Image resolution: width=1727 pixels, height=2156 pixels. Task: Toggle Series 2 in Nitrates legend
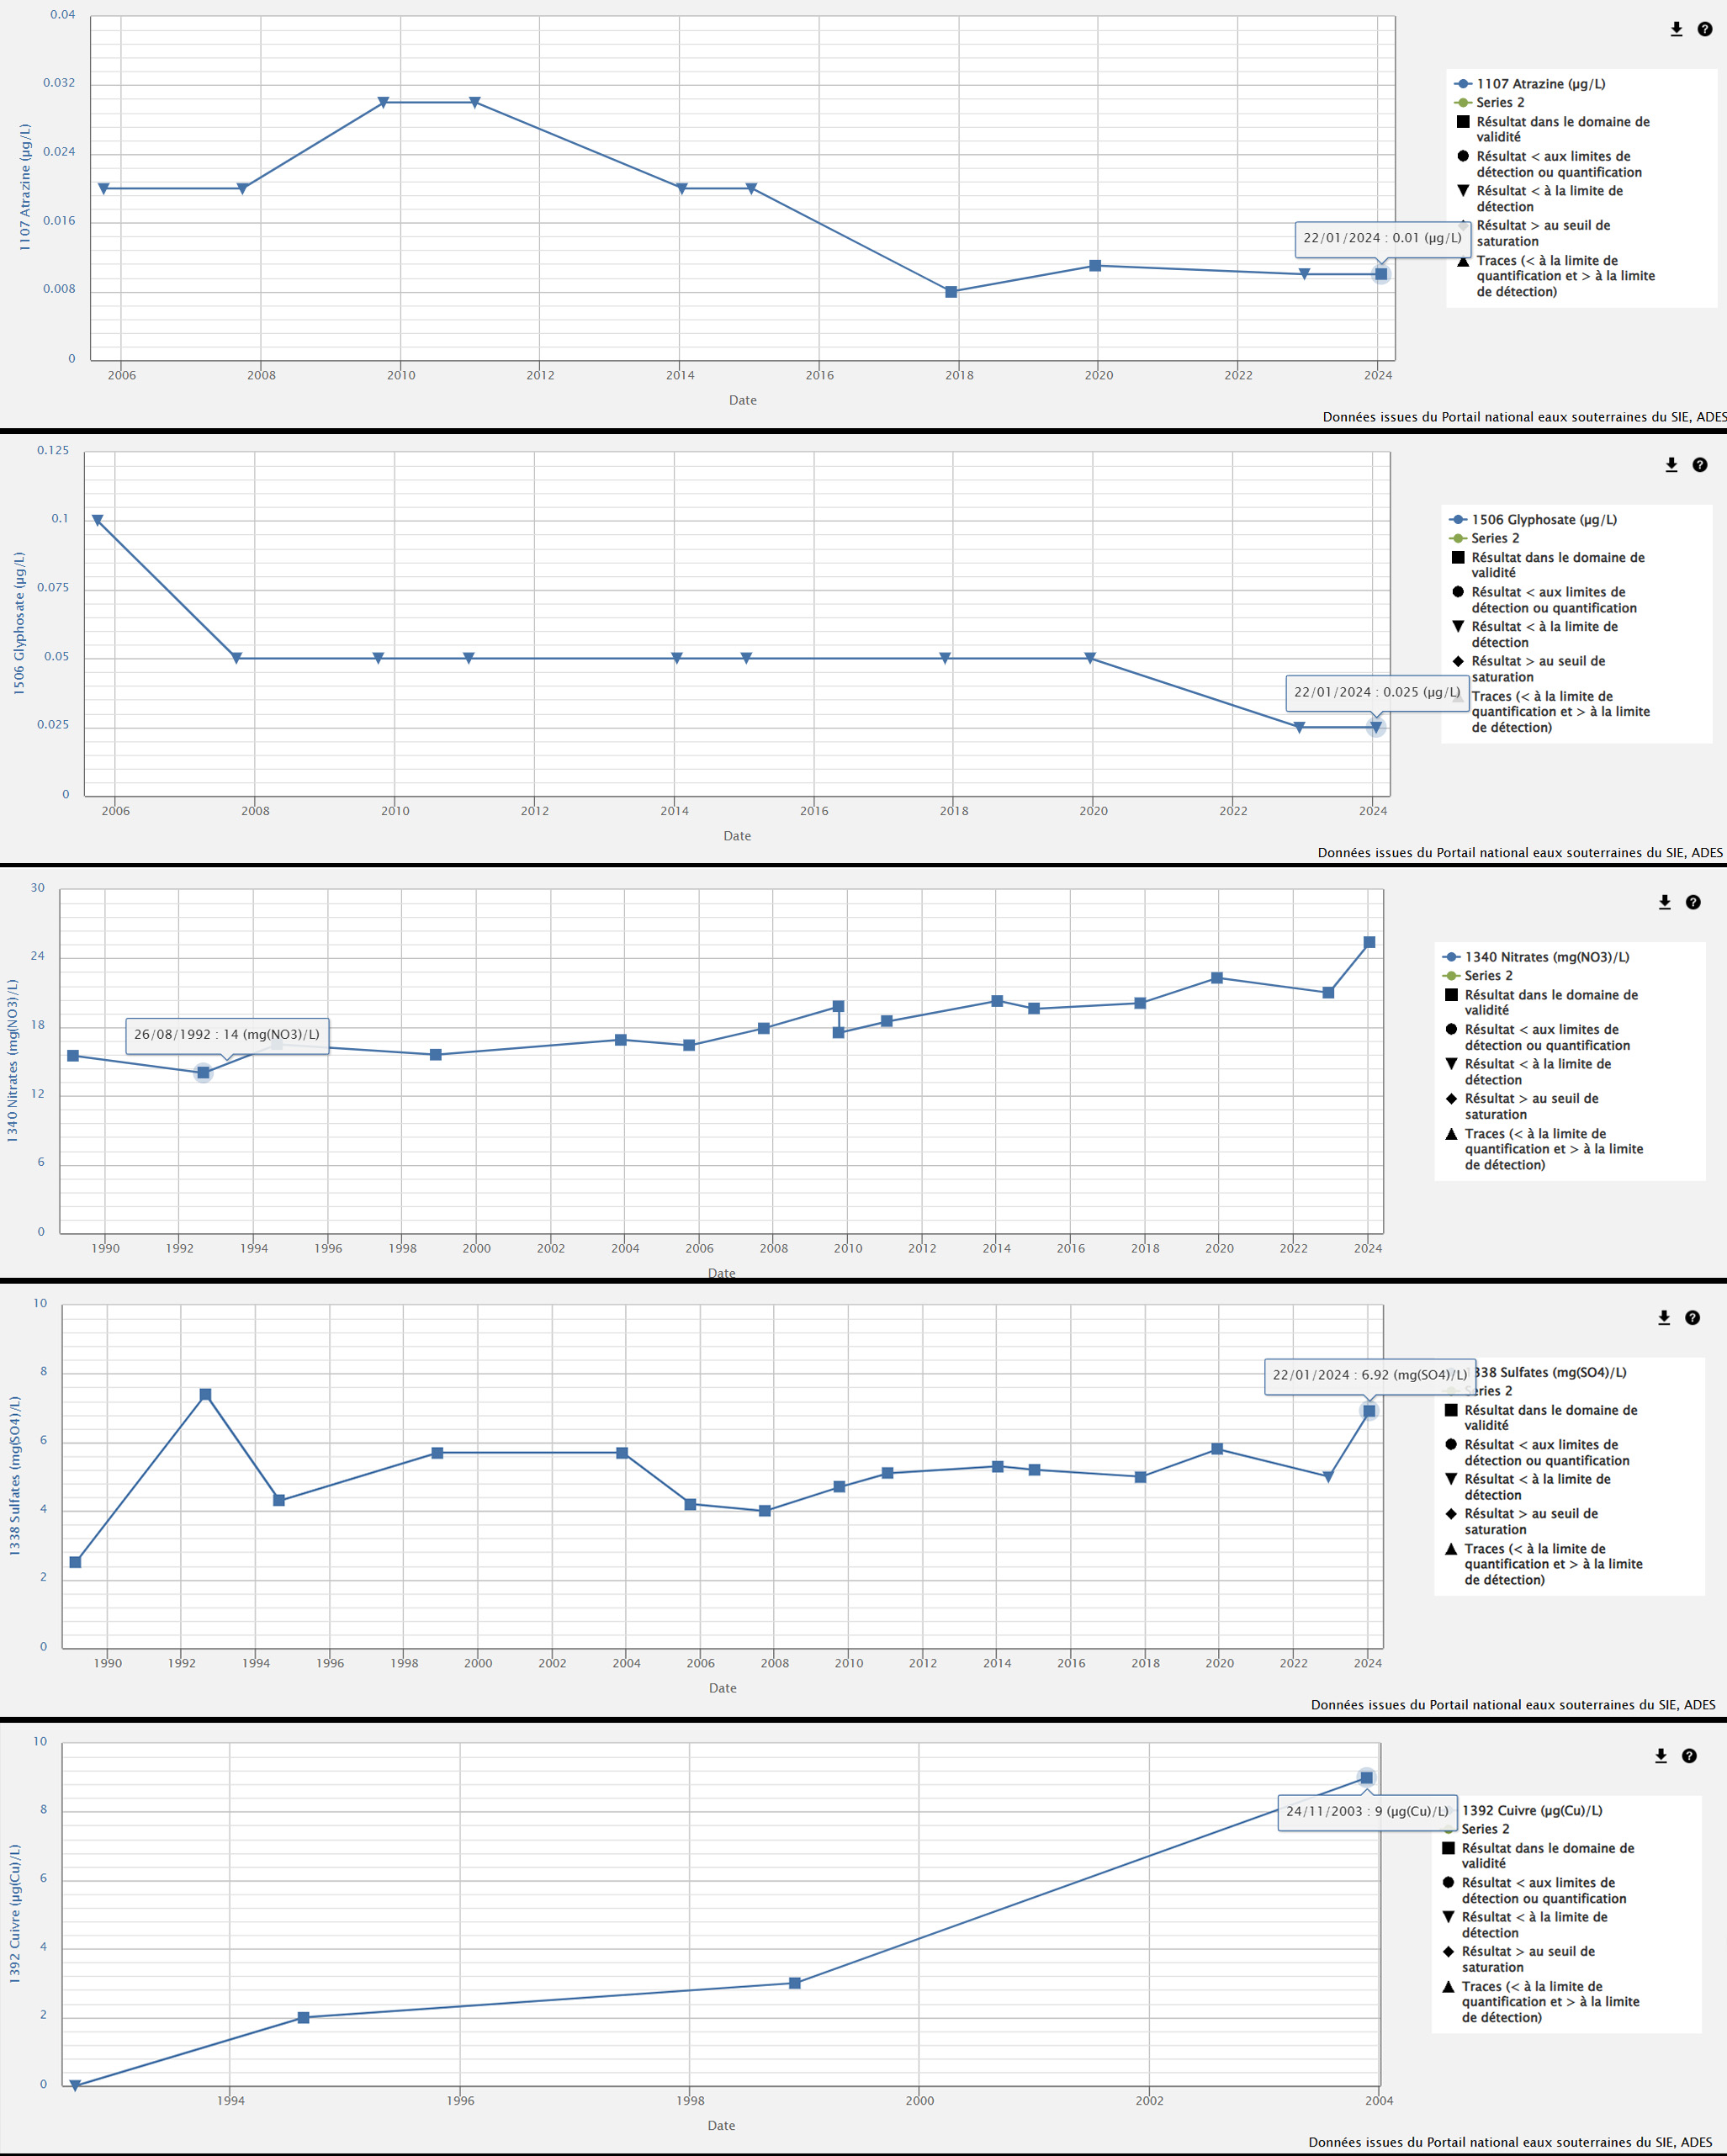point(1488,975)
